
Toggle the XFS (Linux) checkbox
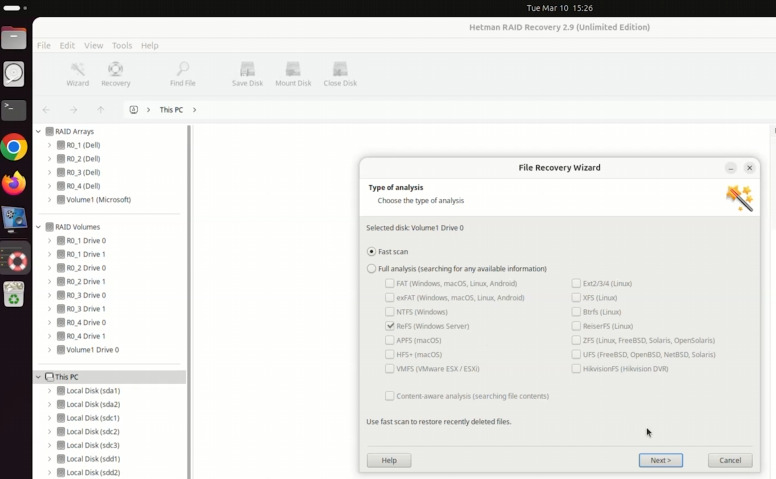tap(576, 297)
